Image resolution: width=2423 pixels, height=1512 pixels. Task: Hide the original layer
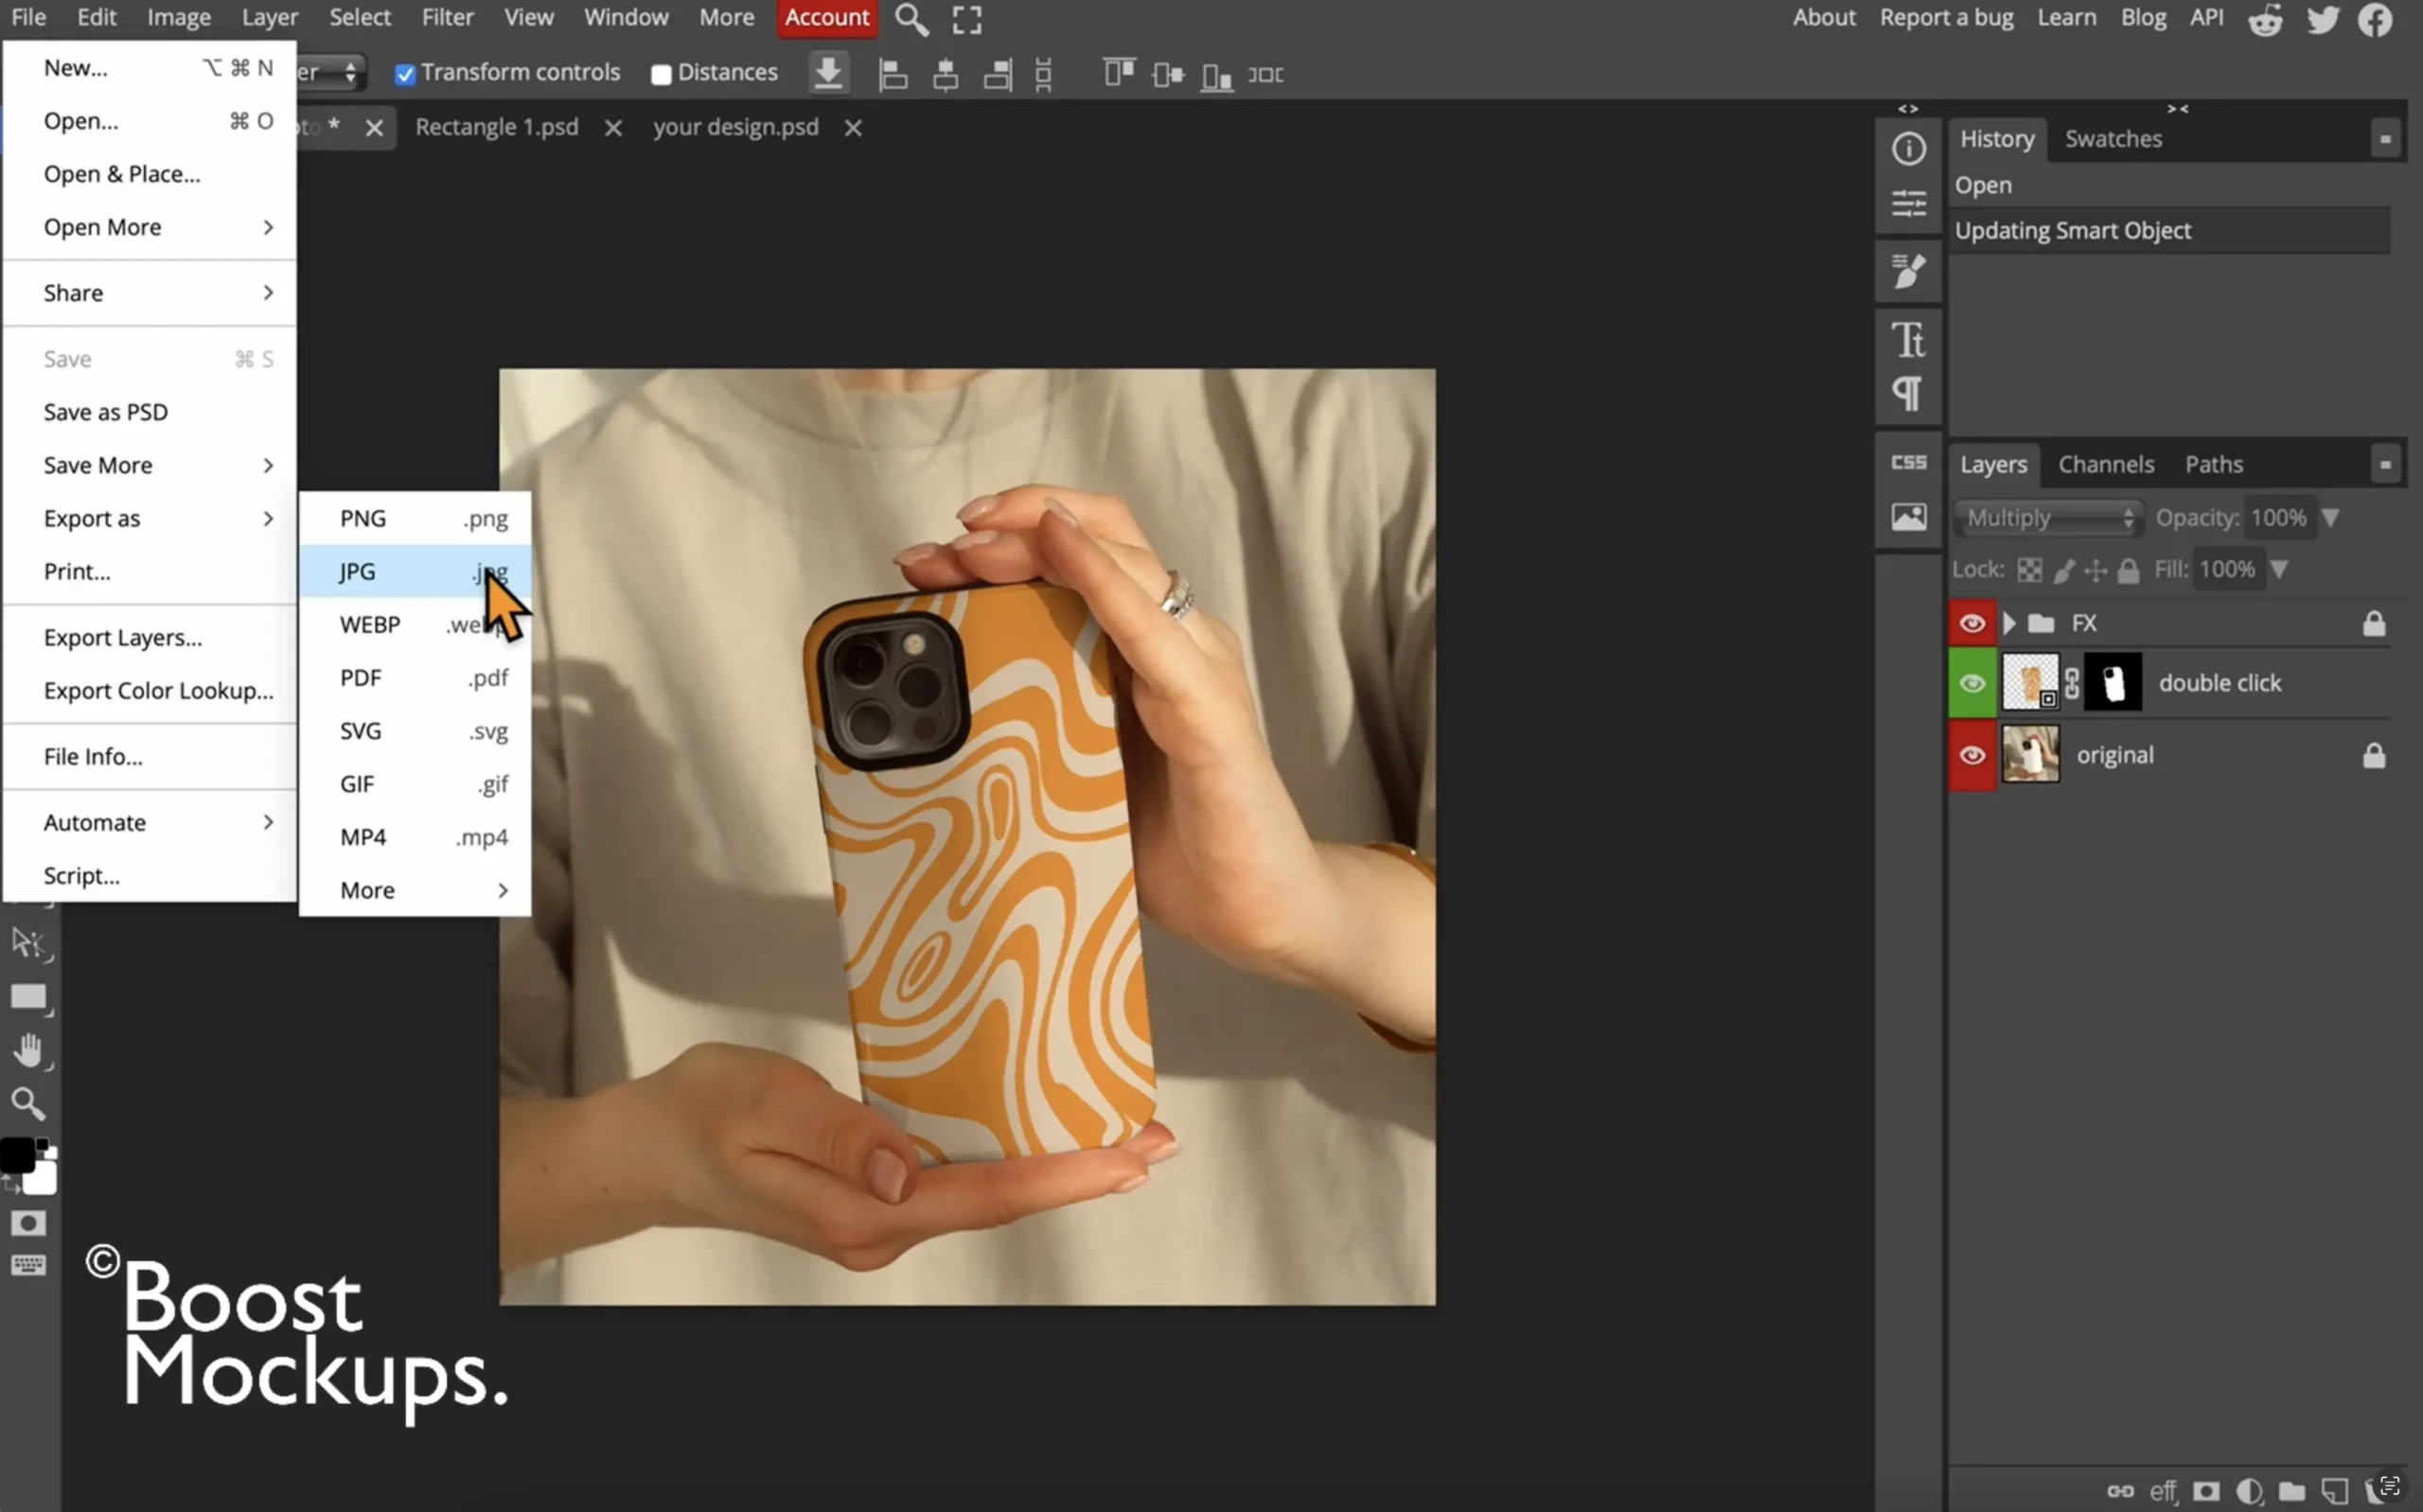point(1972,755)
